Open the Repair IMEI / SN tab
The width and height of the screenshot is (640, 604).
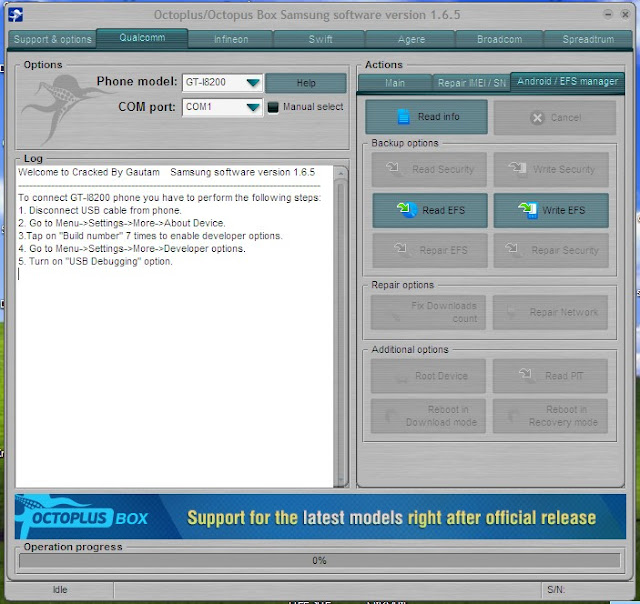click(471, 83)
